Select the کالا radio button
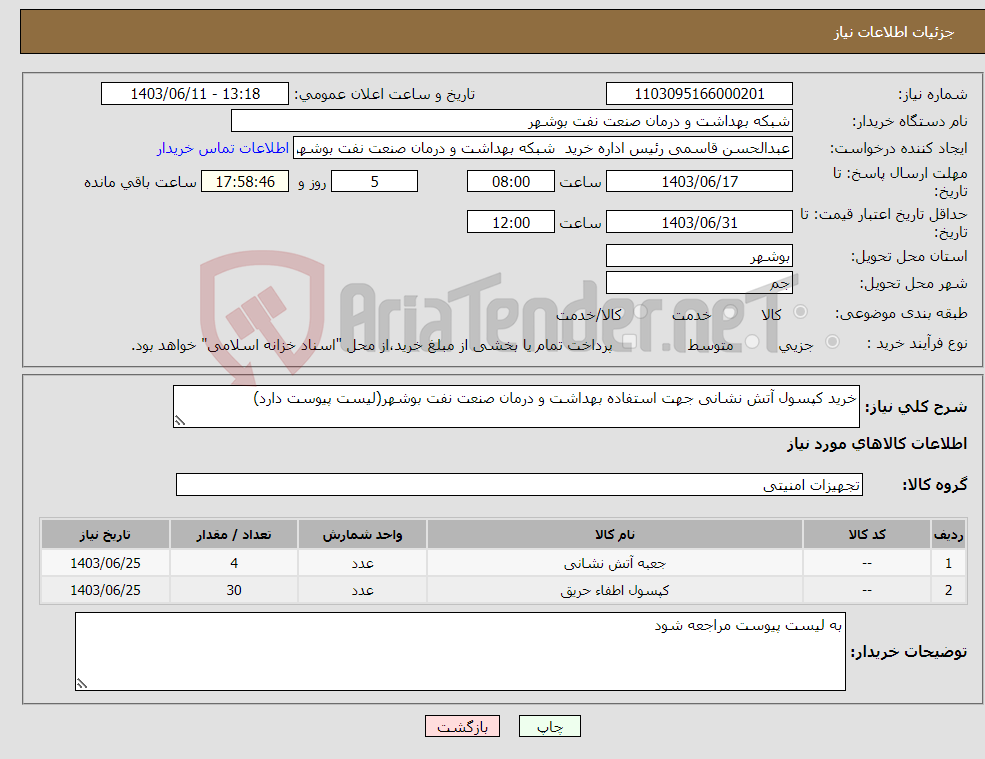The width and height of the screenshot is (985, 759). coord(800,312)
